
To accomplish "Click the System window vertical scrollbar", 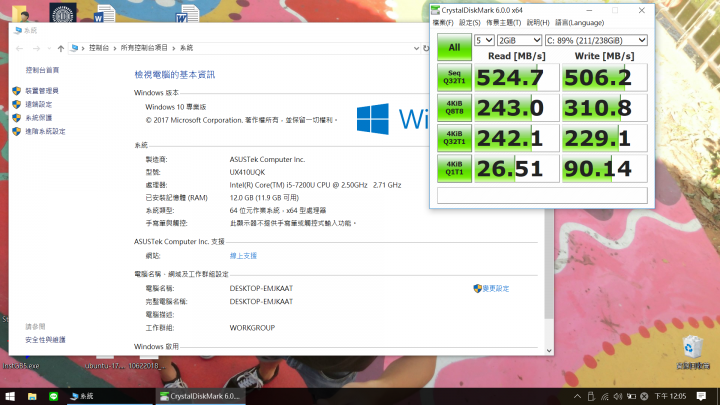I will (549, 264).
